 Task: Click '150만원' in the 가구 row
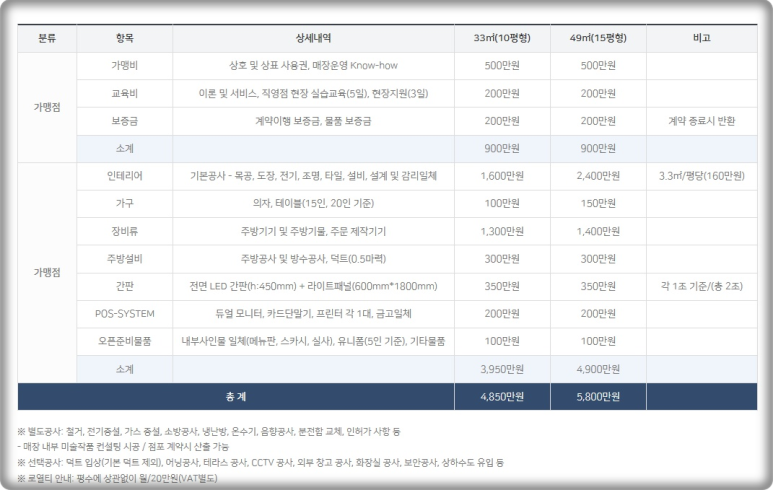(598, 204)
